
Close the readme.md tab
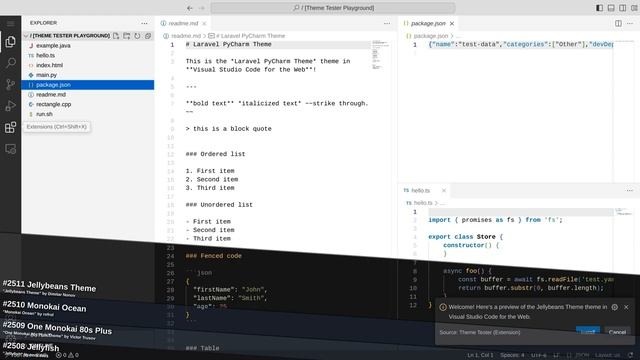coord(204,23)
